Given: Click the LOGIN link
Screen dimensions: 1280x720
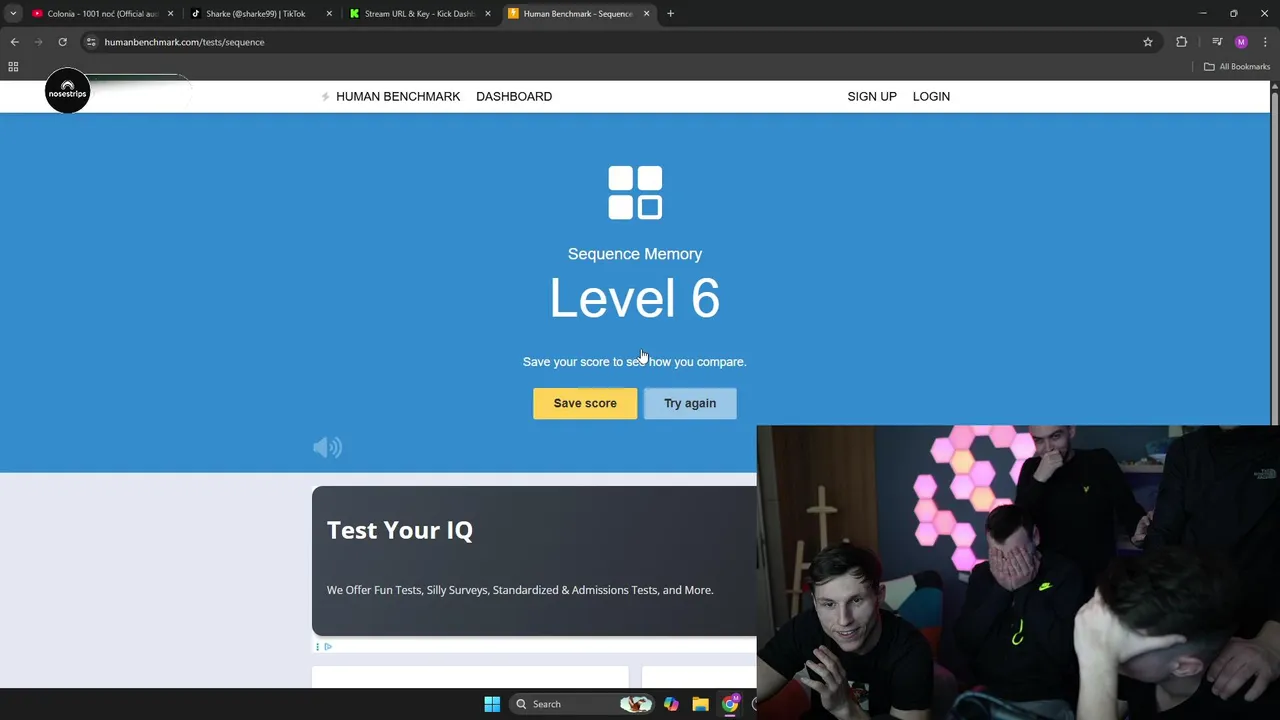Looking at the screenshot, I should click(931, 96).
